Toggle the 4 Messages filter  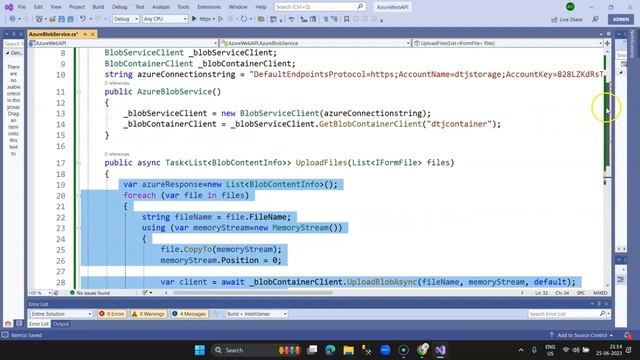pyautogui.click(x=189, y=314)
